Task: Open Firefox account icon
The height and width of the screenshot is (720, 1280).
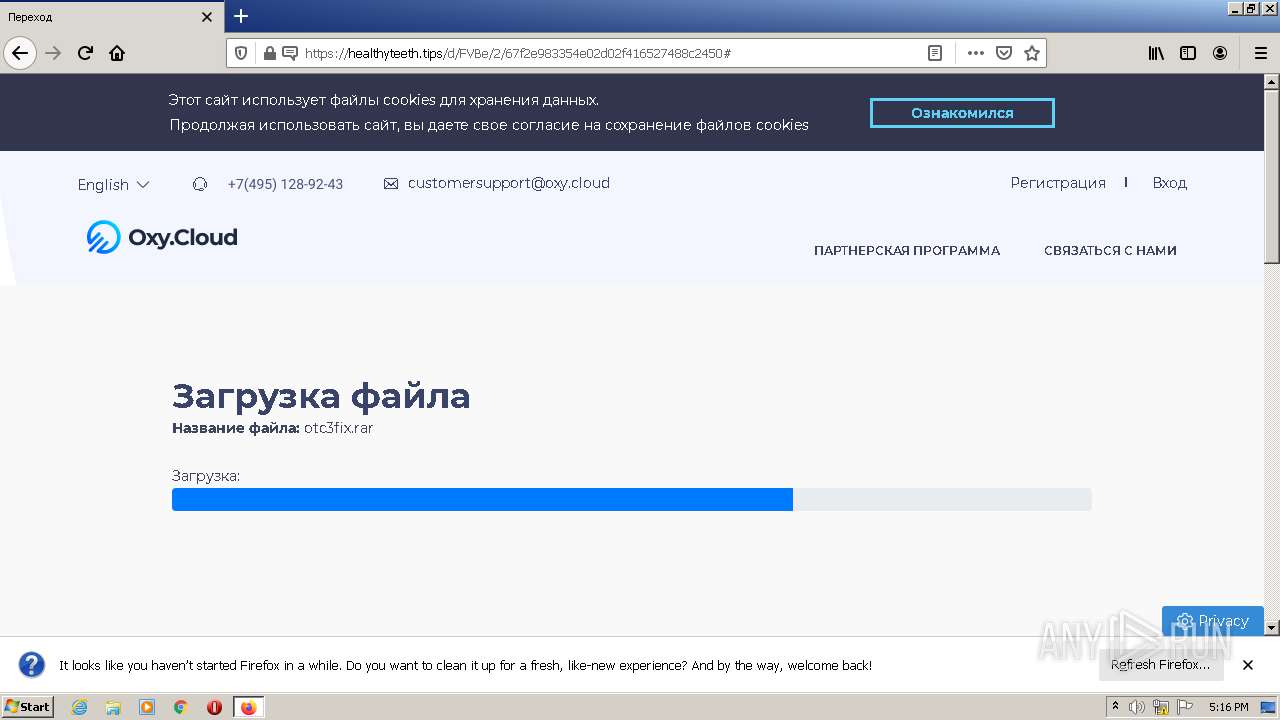Action: click(1220, 53)
